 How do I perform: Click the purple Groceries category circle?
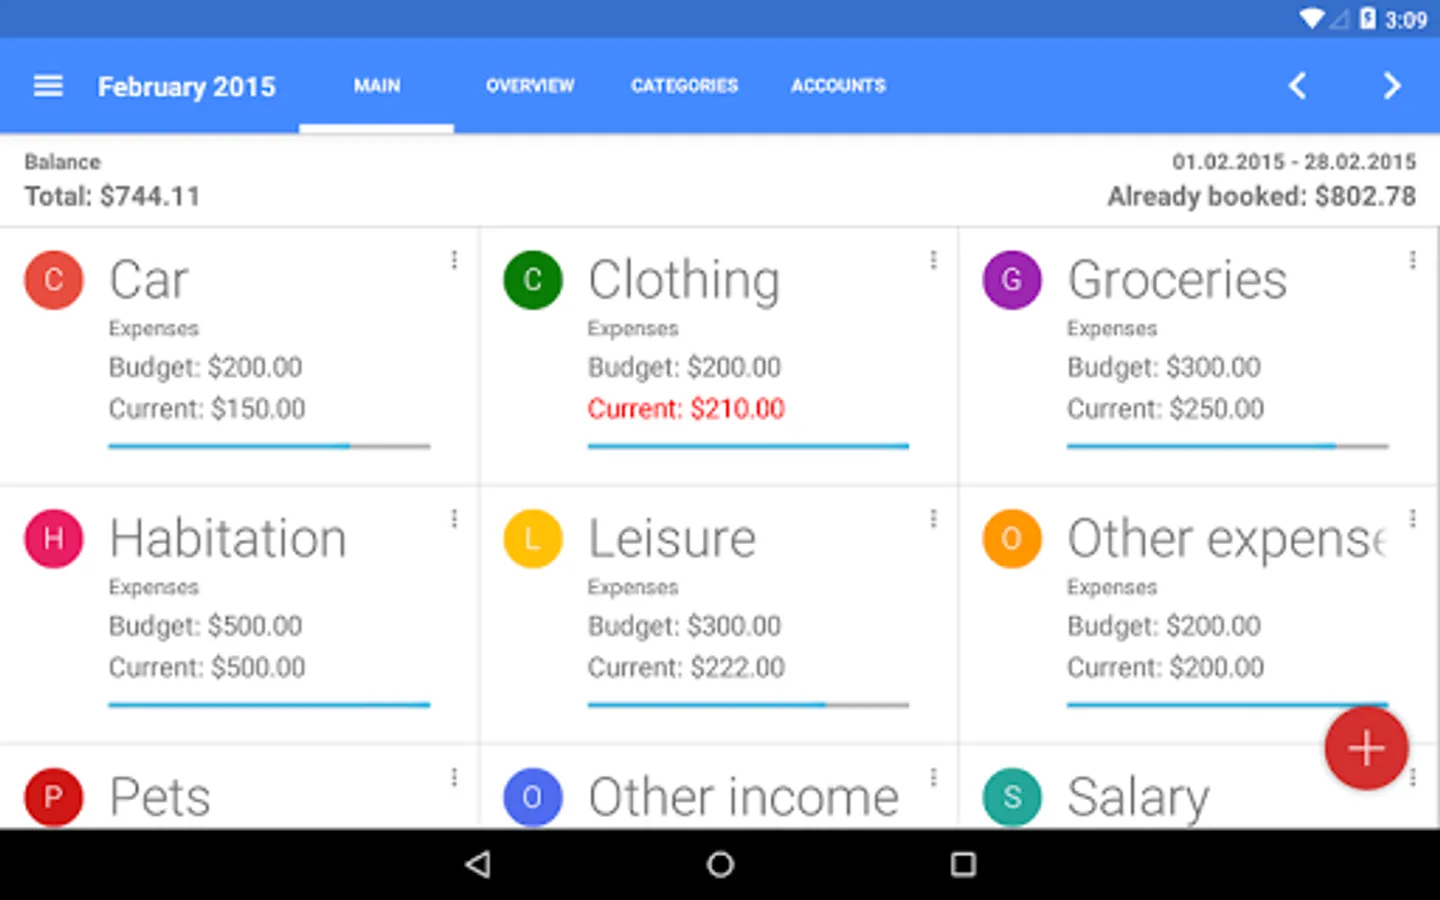tap(1012, 280)
